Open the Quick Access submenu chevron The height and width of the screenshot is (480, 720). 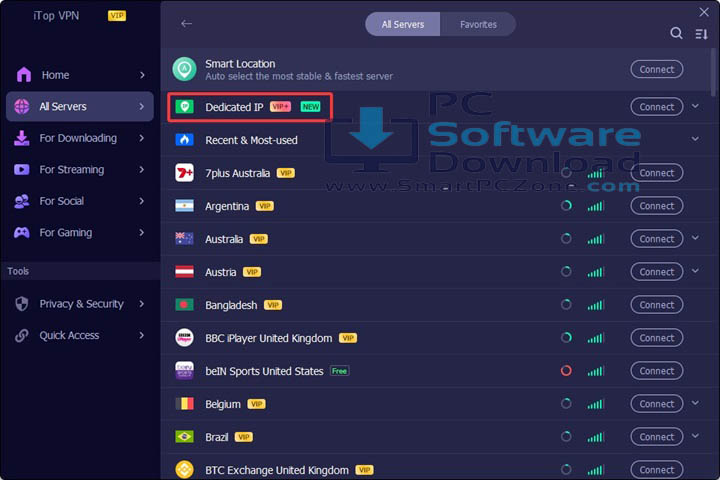pyautogui.click(x=142, y=335)
